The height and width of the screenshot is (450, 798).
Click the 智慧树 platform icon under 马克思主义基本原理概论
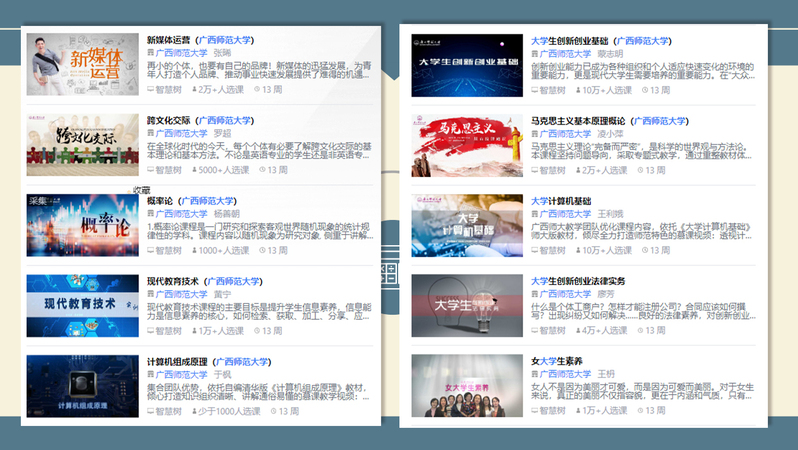tap(535, 170)
